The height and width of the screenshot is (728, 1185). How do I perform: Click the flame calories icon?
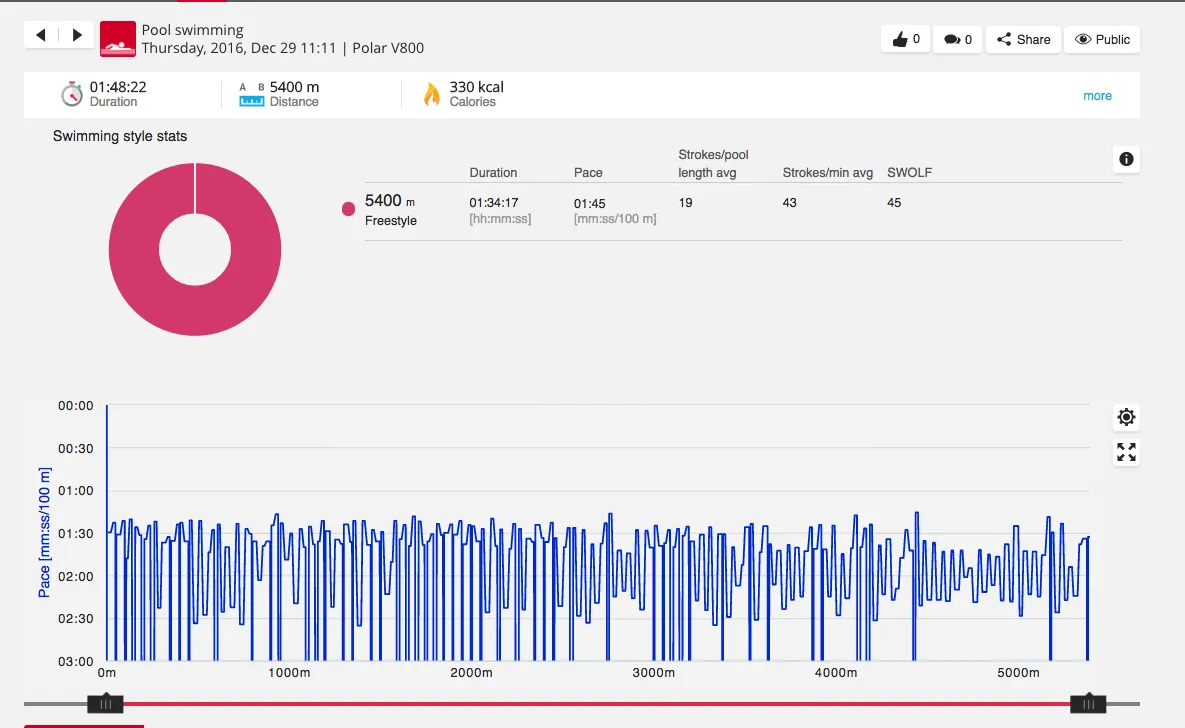(432, 95)
